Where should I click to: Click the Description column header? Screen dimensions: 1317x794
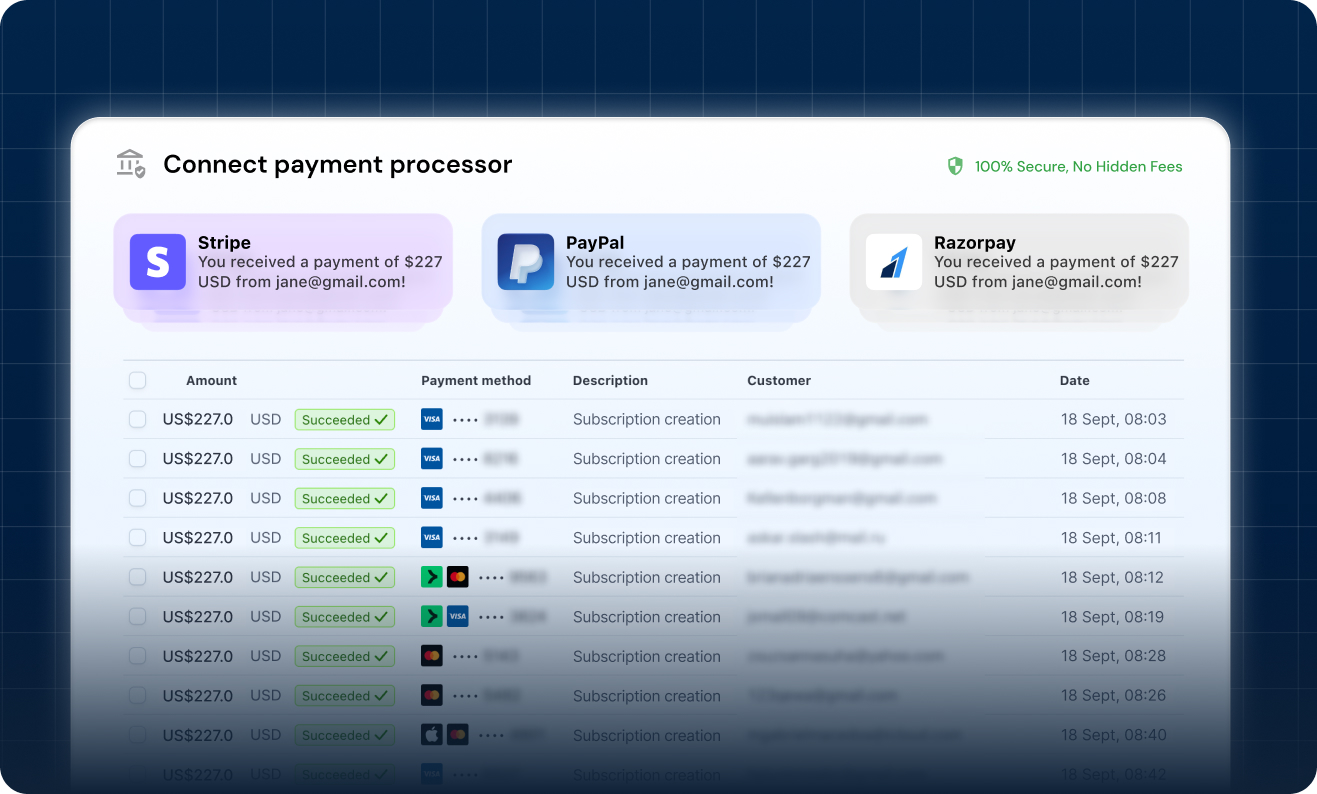610,381
